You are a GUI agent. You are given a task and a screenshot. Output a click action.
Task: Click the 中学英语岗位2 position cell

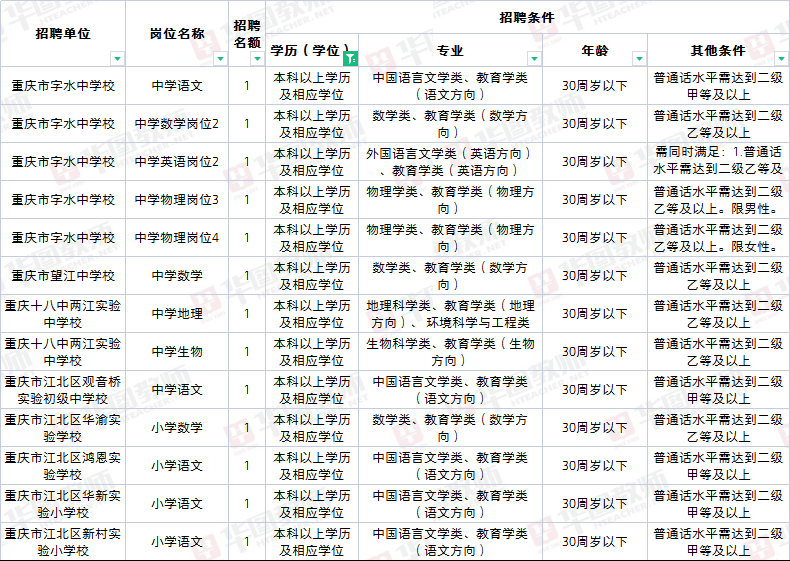pos(177,162)
